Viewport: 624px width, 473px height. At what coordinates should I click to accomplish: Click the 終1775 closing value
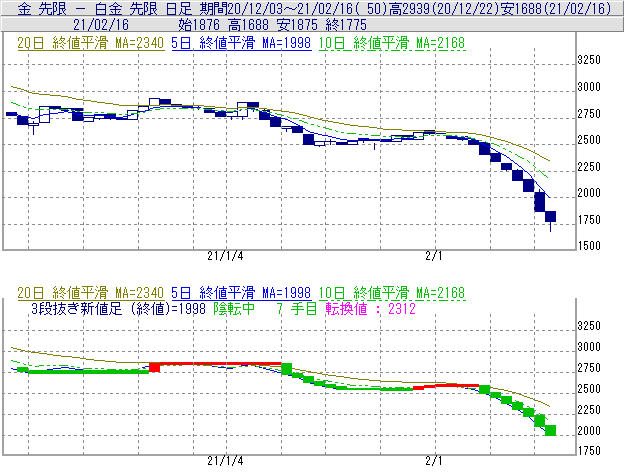pyautogui.click(x=346, y=25)
